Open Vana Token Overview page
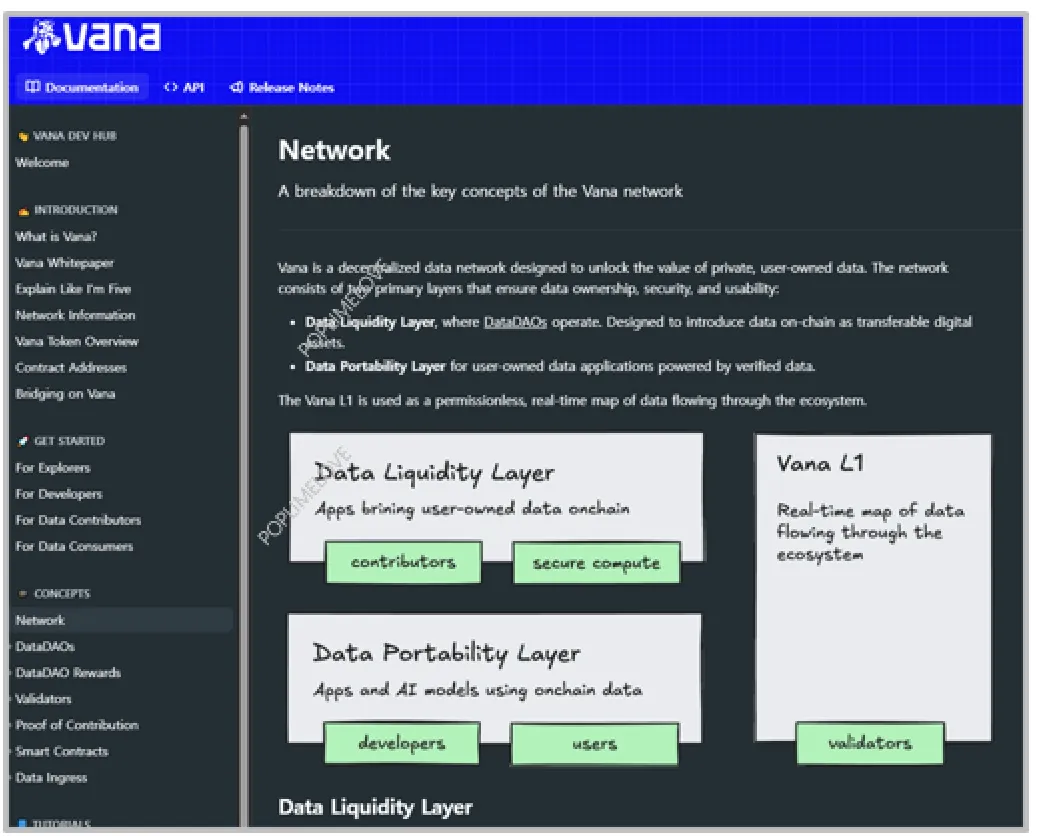This screenshot has height=836, width=1043. click(x=76, y=341)
